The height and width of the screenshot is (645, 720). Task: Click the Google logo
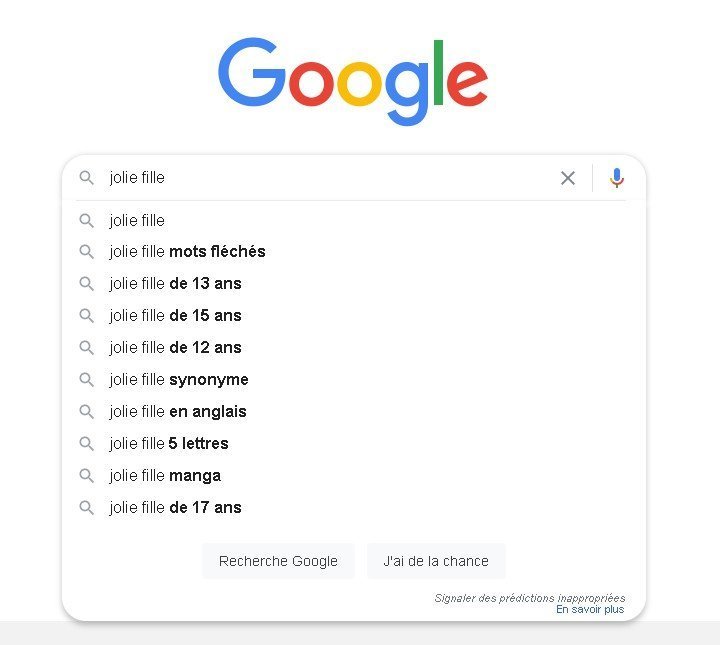[x=353, y=80]
